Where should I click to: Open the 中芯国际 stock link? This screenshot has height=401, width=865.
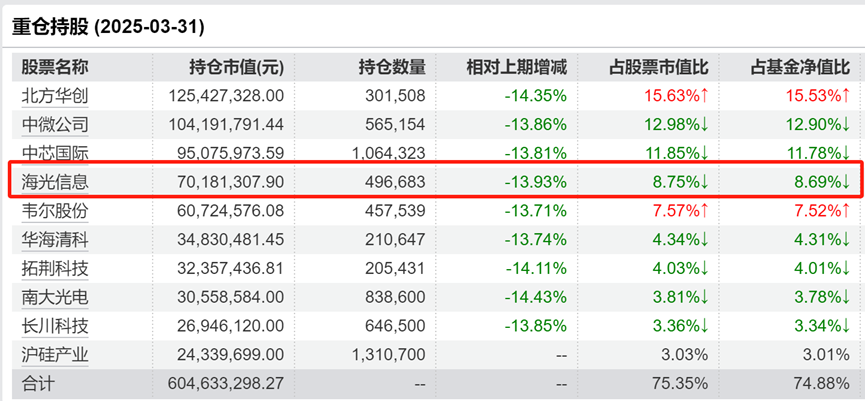pos(55,153)
